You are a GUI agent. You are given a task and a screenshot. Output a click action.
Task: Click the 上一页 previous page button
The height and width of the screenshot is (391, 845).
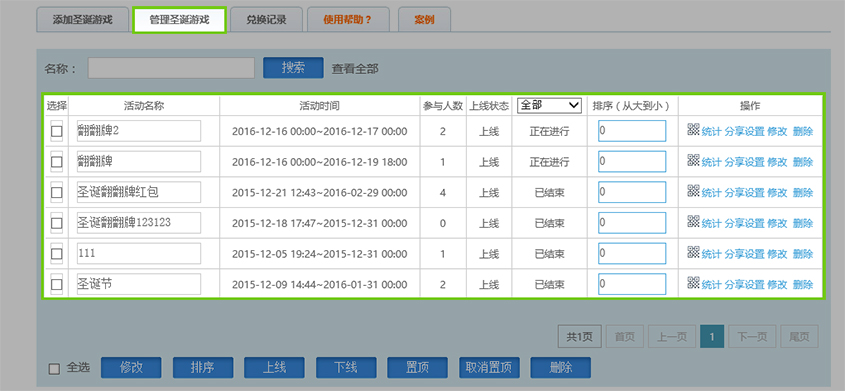(x=672, y=337)
